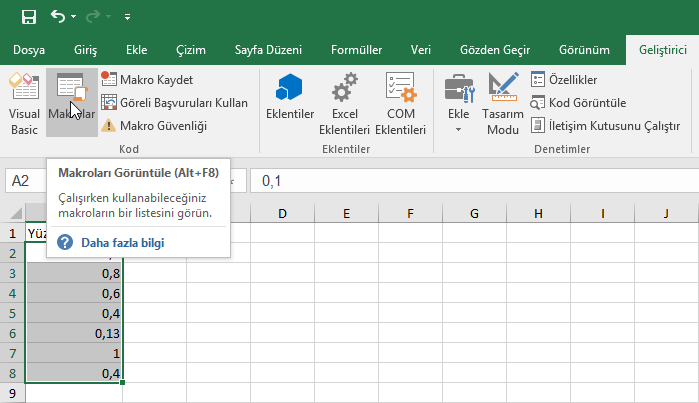Select row 4 header
The image size is (699, 403).
coord(12,293)
